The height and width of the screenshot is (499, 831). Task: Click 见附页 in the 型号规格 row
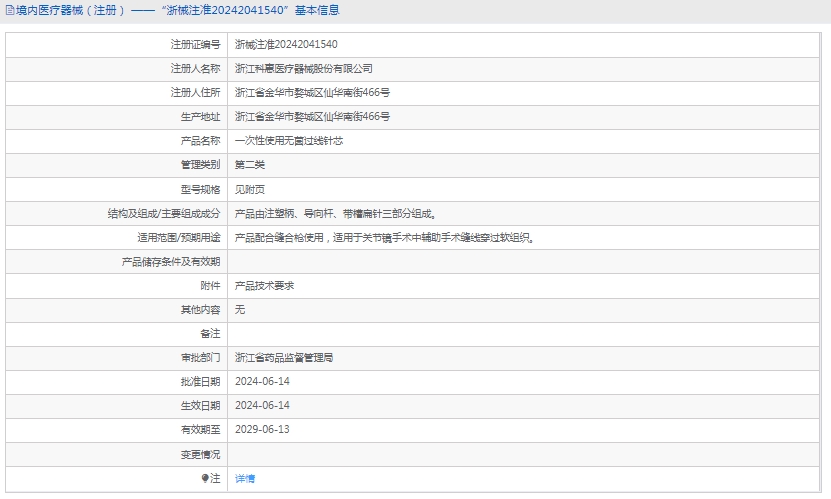250,189
